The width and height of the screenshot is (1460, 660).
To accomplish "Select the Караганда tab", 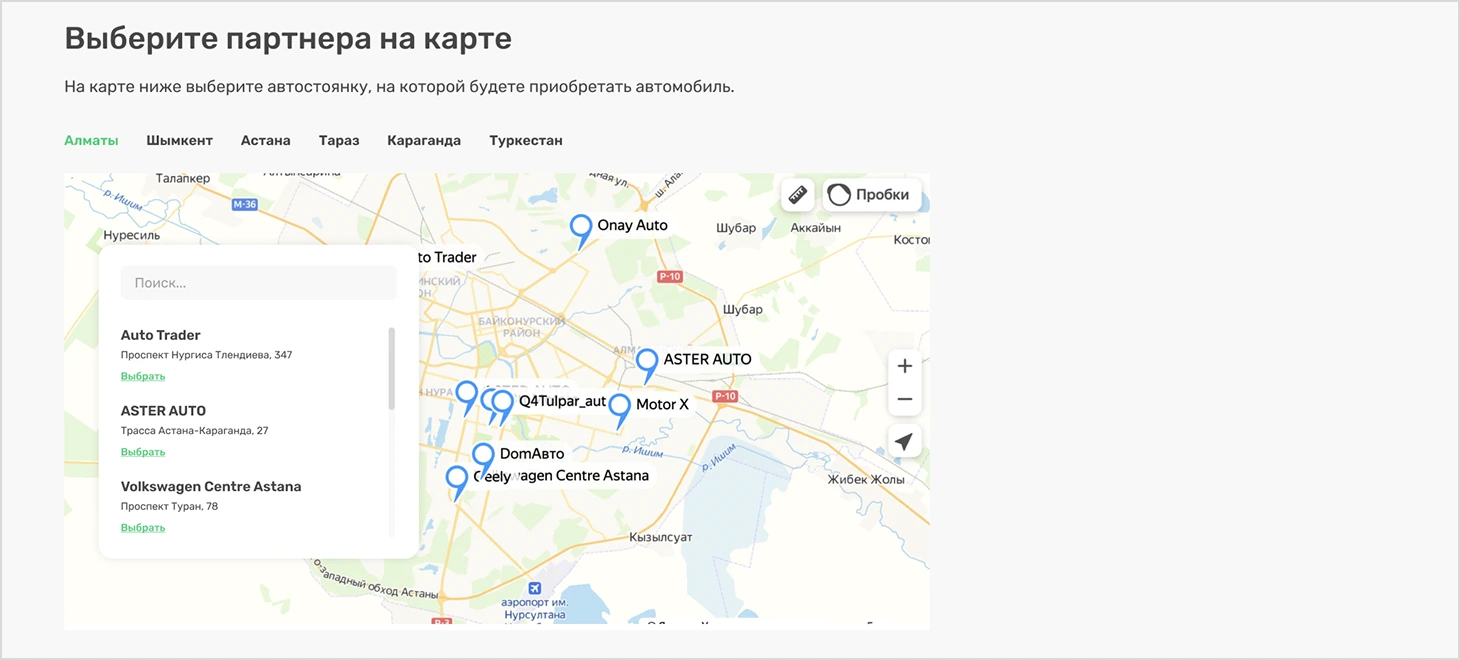I will coord(424,140).
